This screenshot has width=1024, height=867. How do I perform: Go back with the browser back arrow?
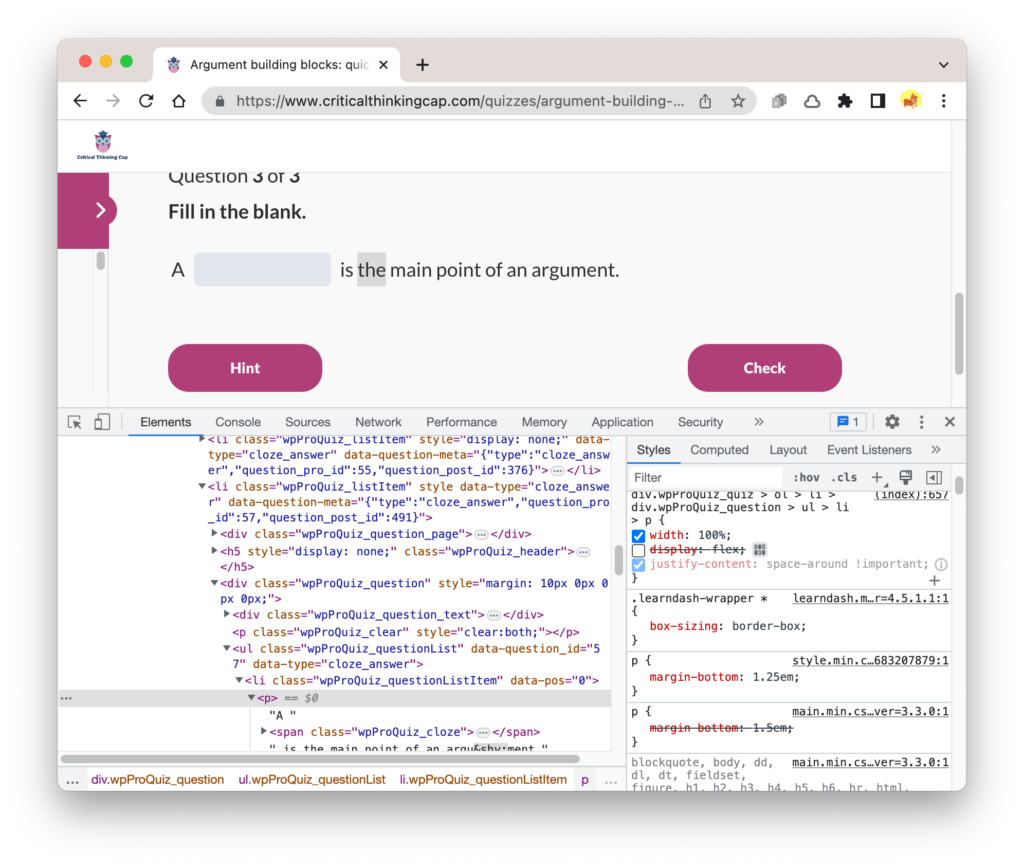pyautogui.click(x=80, y=101)
